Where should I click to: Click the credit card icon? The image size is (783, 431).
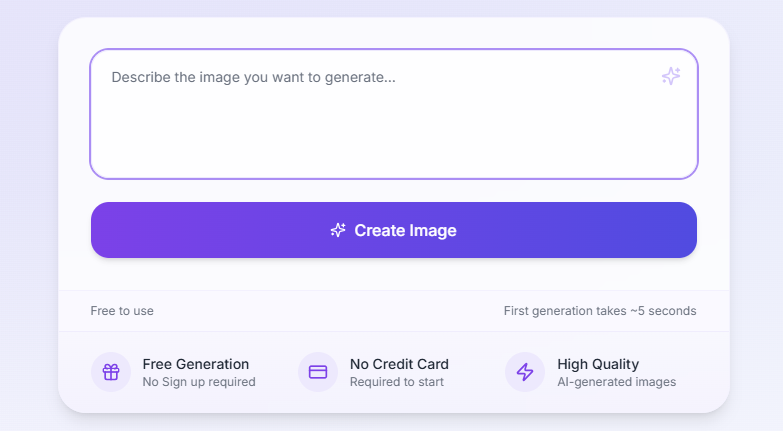tap(318, 372)
